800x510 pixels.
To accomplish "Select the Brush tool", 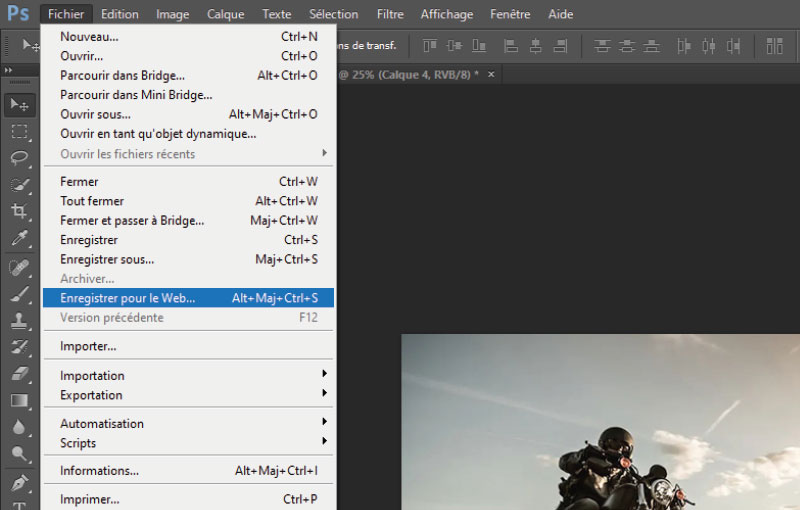I will (19, 294).
